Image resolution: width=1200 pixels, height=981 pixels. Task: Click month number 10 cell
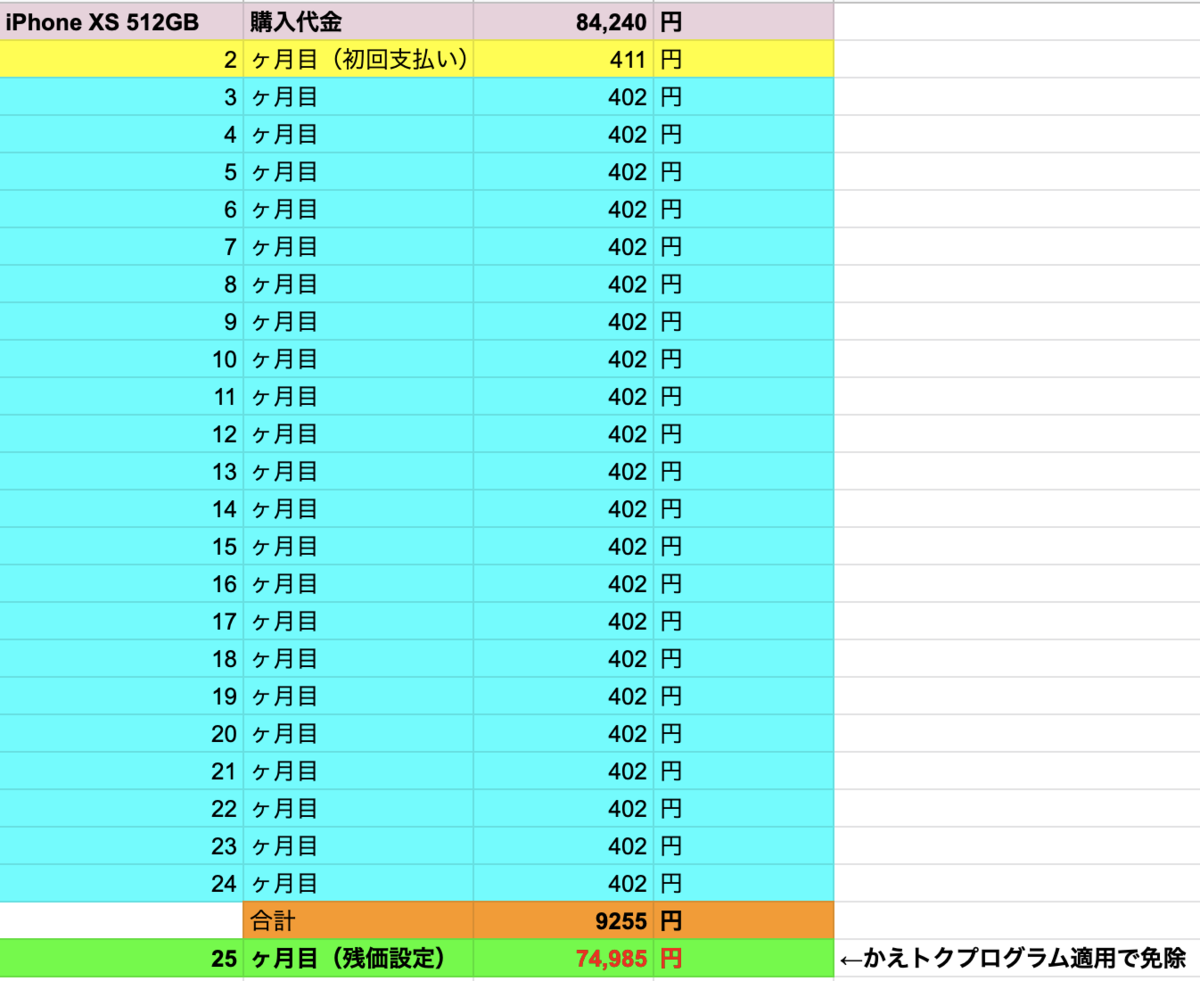pos(121,360)
